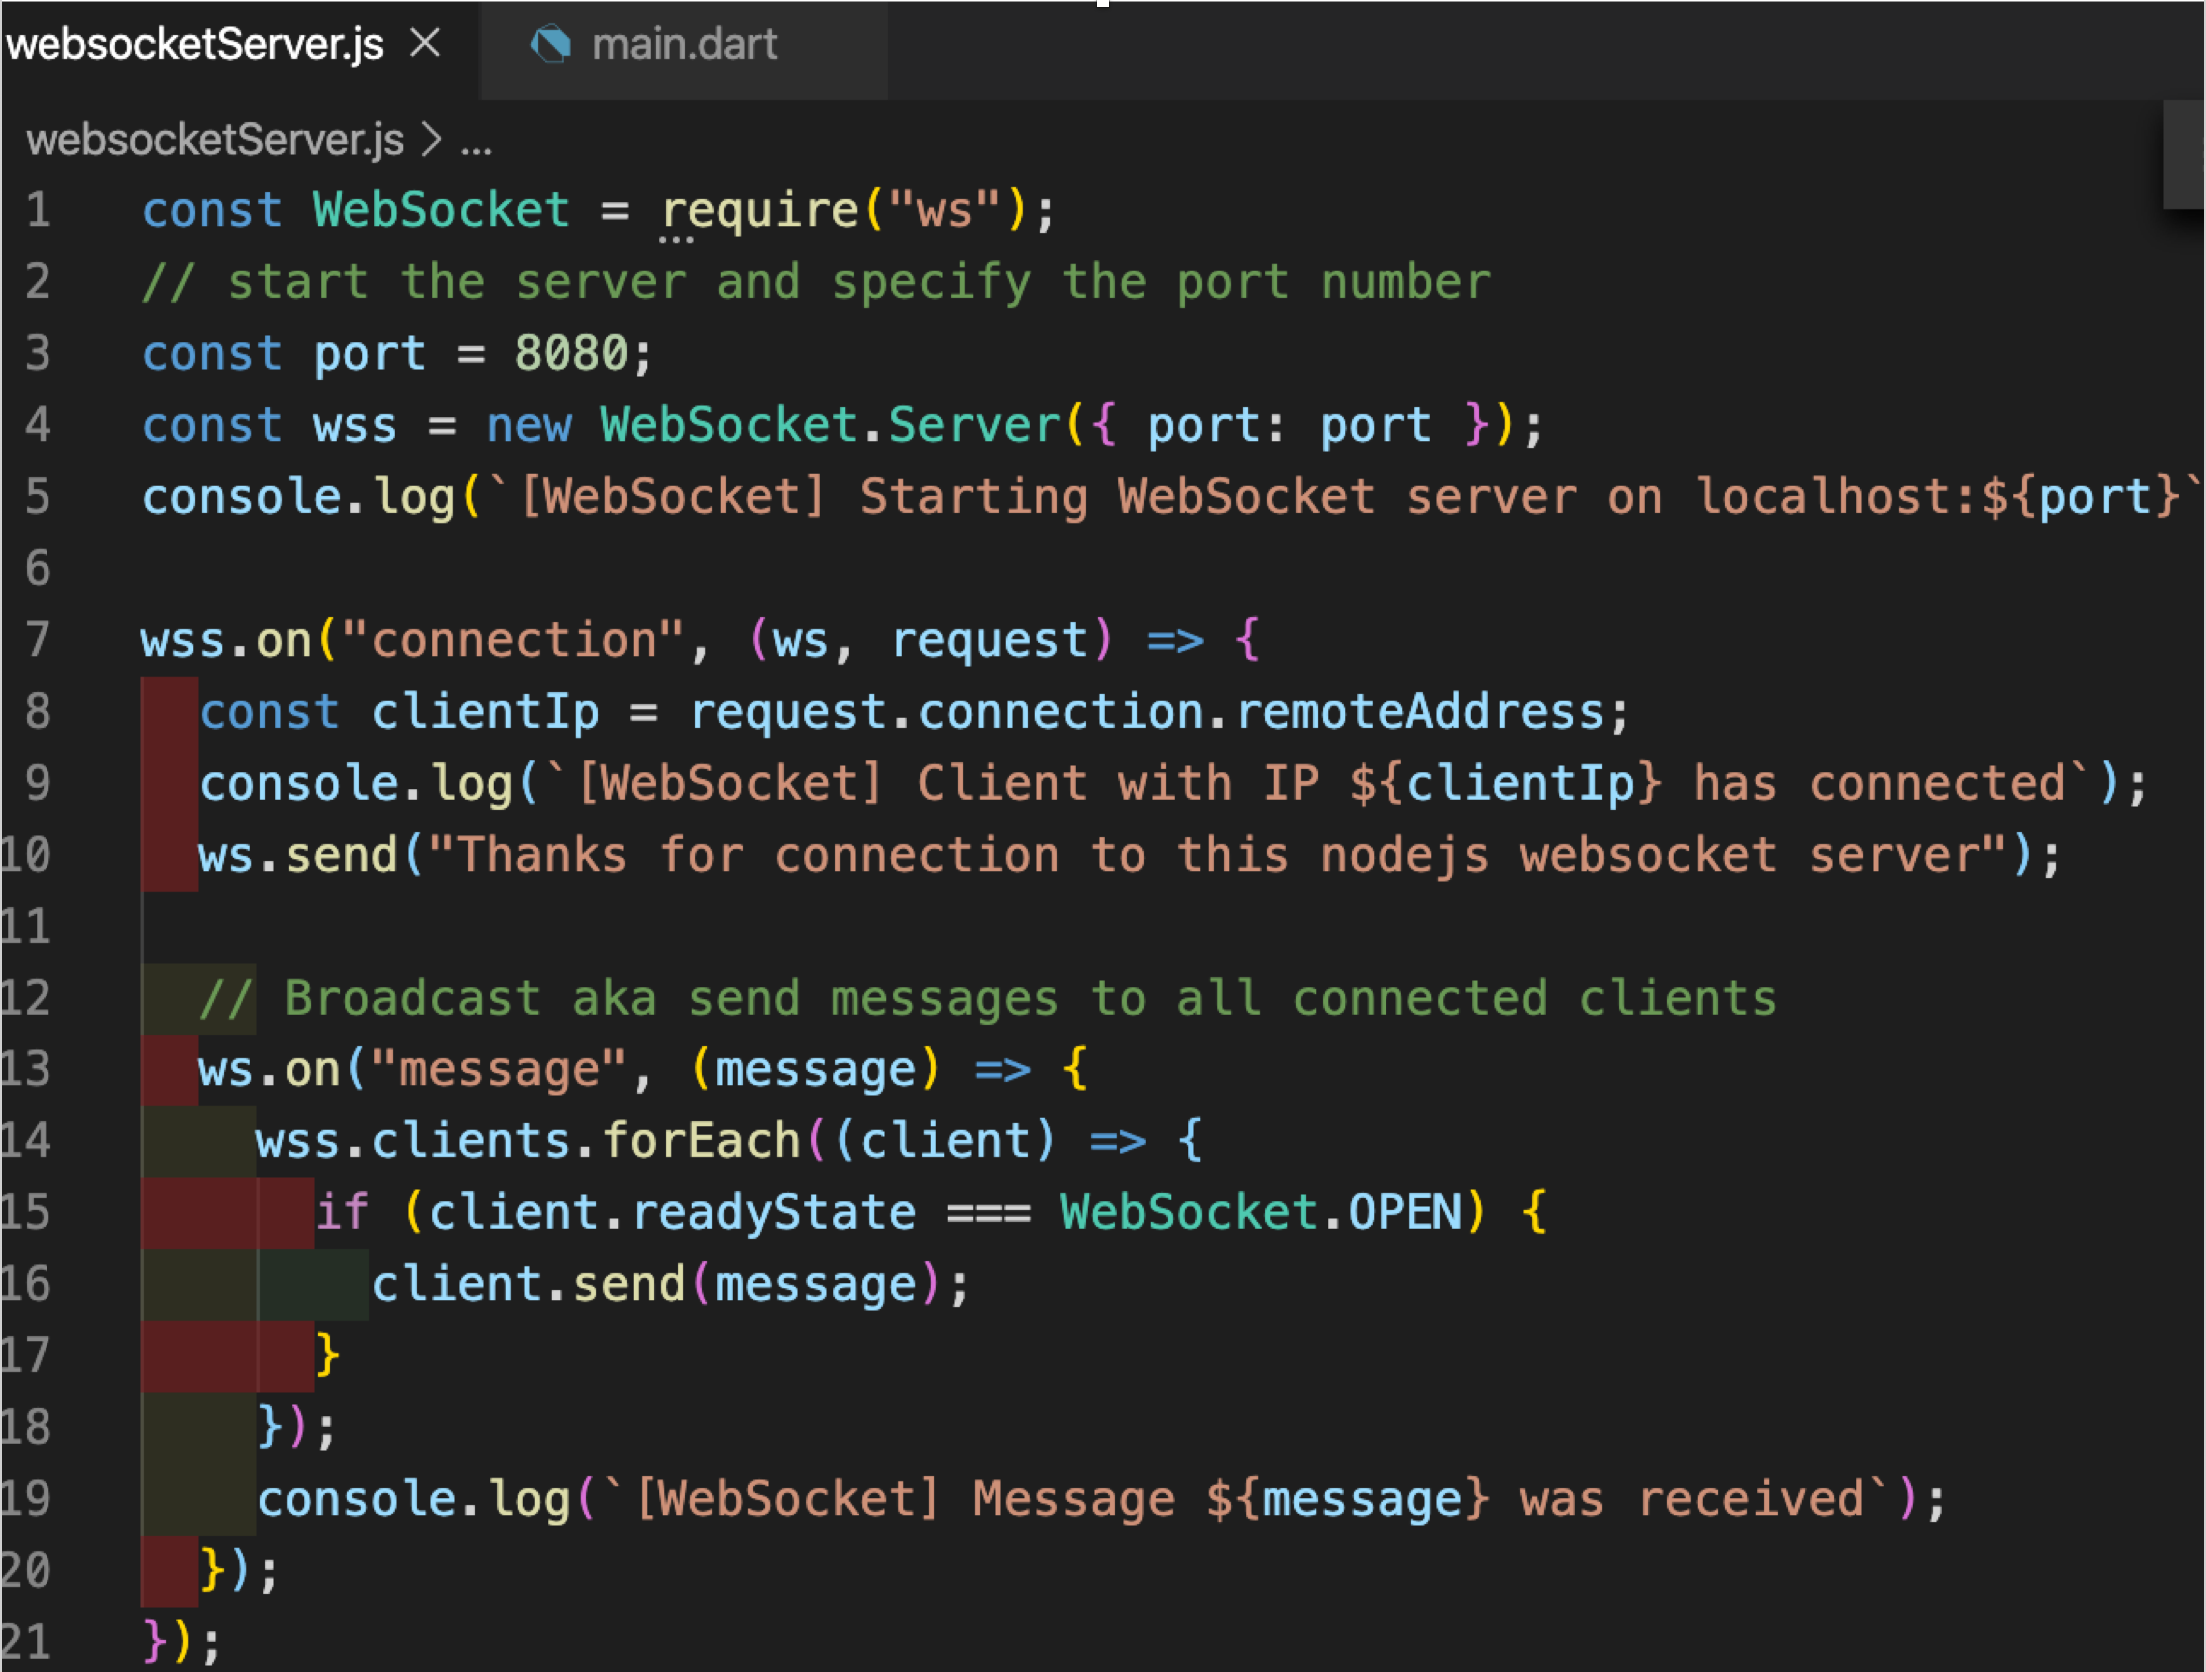Click the red indent guide on line 8
The width and height of the screenshot is (2206, 1672).
[169, 712]
